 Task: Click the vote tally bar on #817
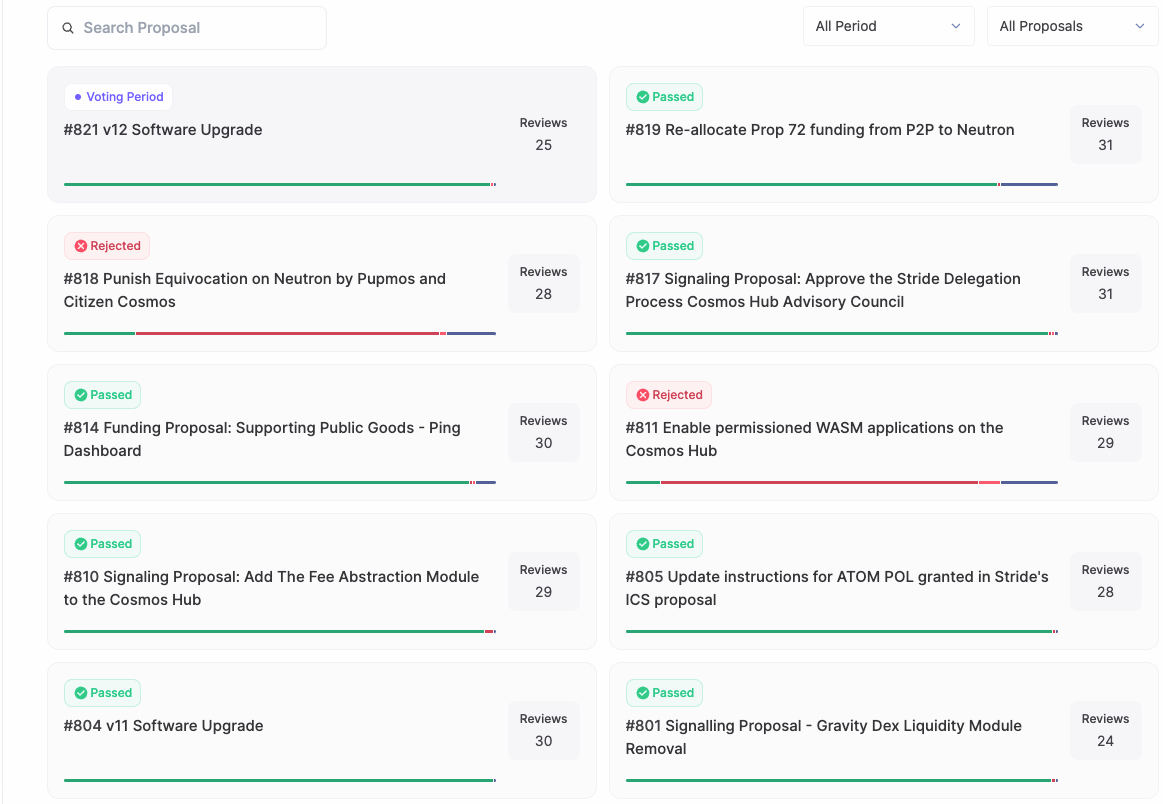coord(842,334)
